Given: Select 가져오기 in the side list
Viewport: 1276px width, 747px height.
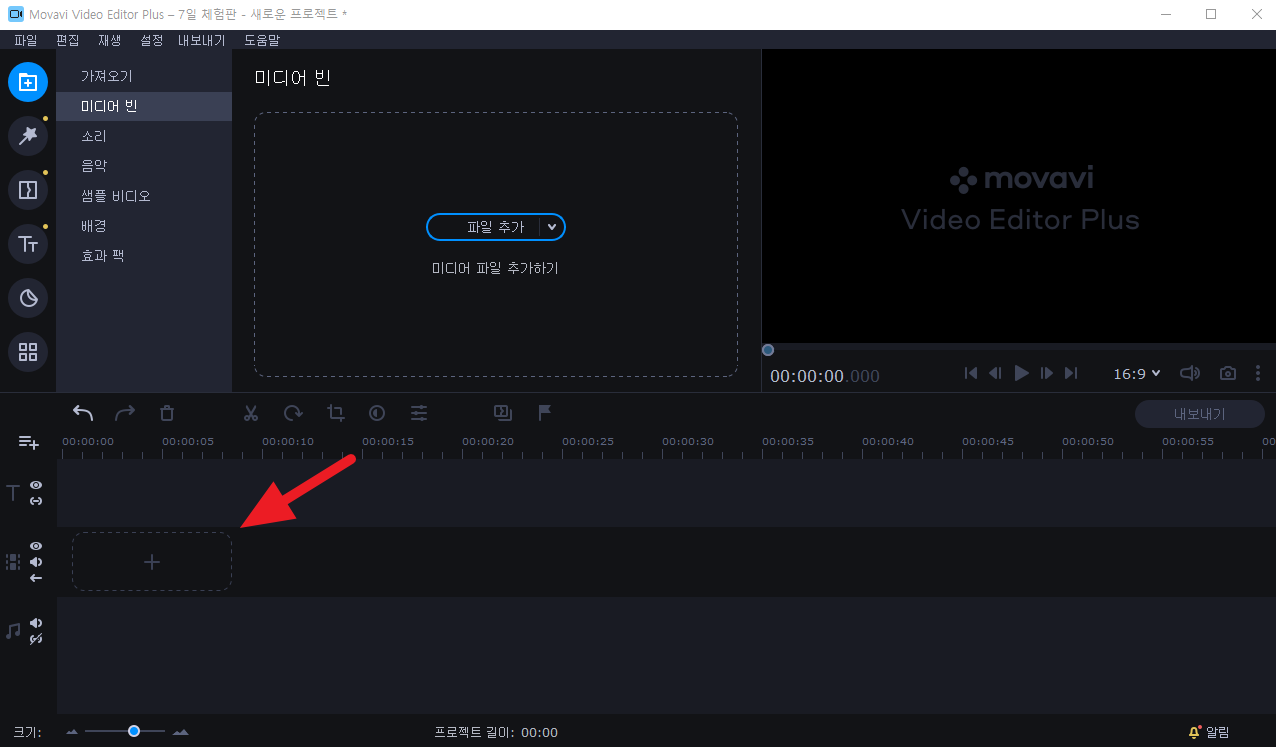Looking at the screenshot, I should tap(144, 76).
